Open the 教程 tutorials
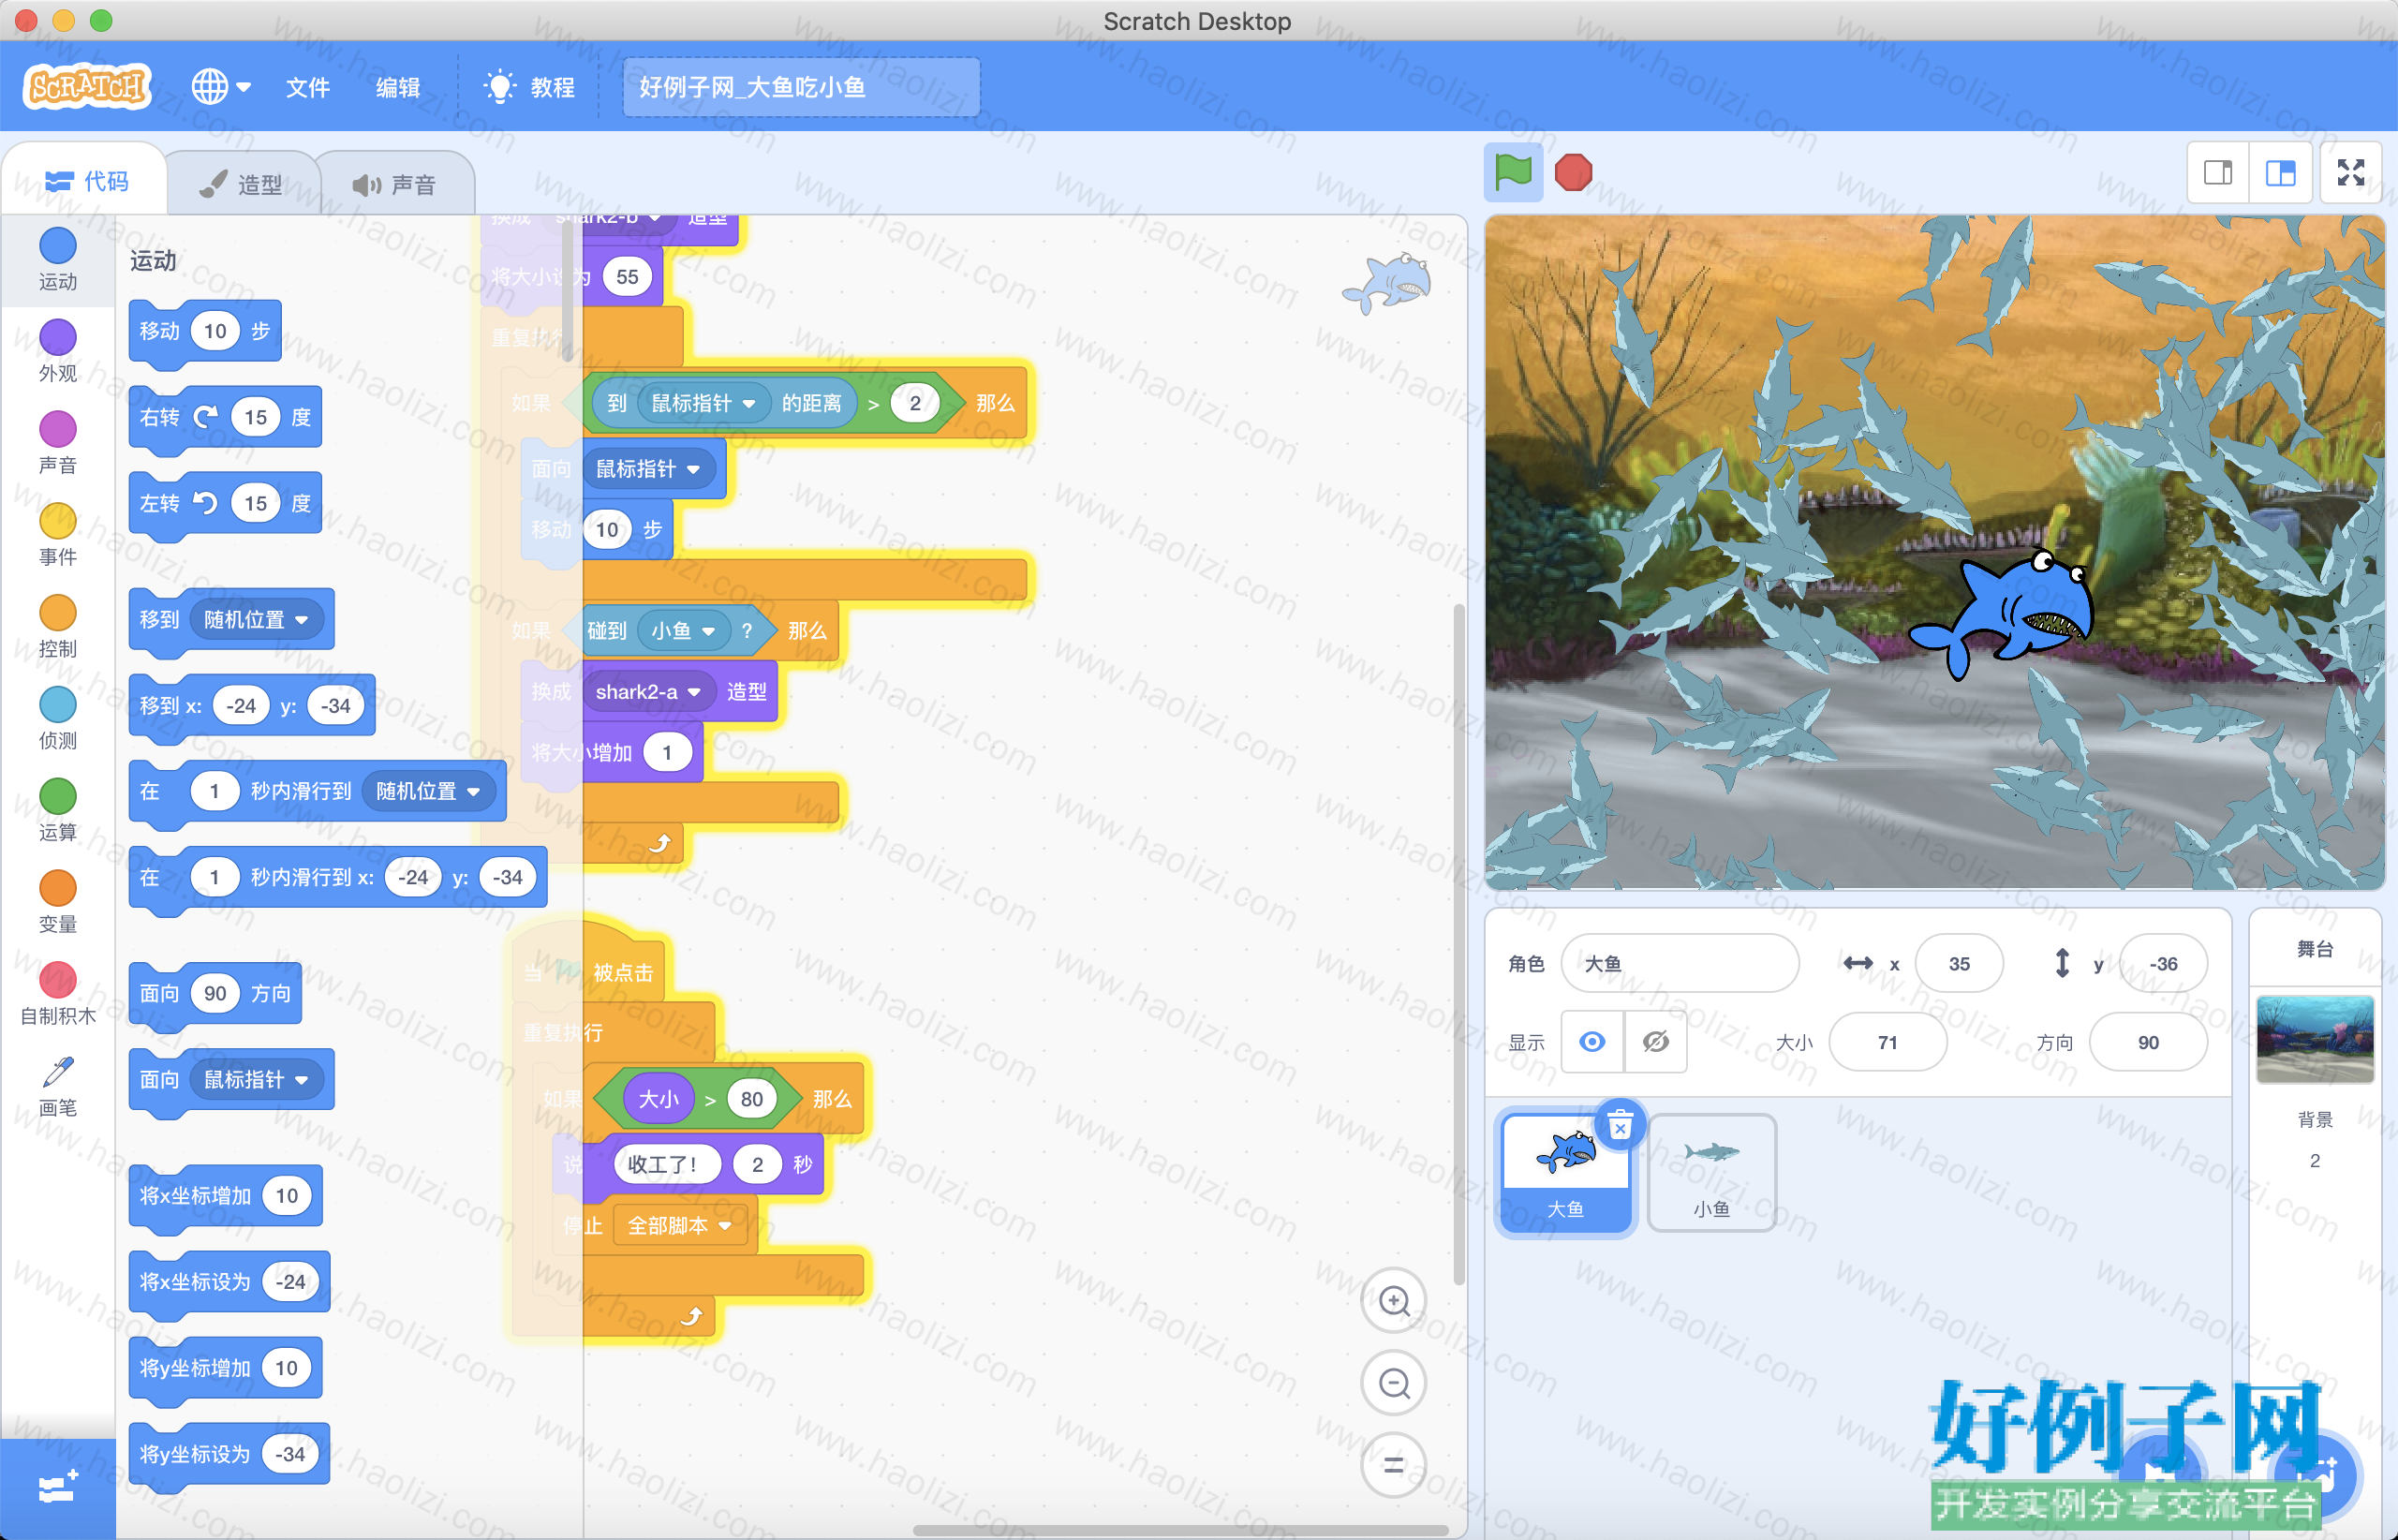2398x1540 pixels. tap(529, 87)
